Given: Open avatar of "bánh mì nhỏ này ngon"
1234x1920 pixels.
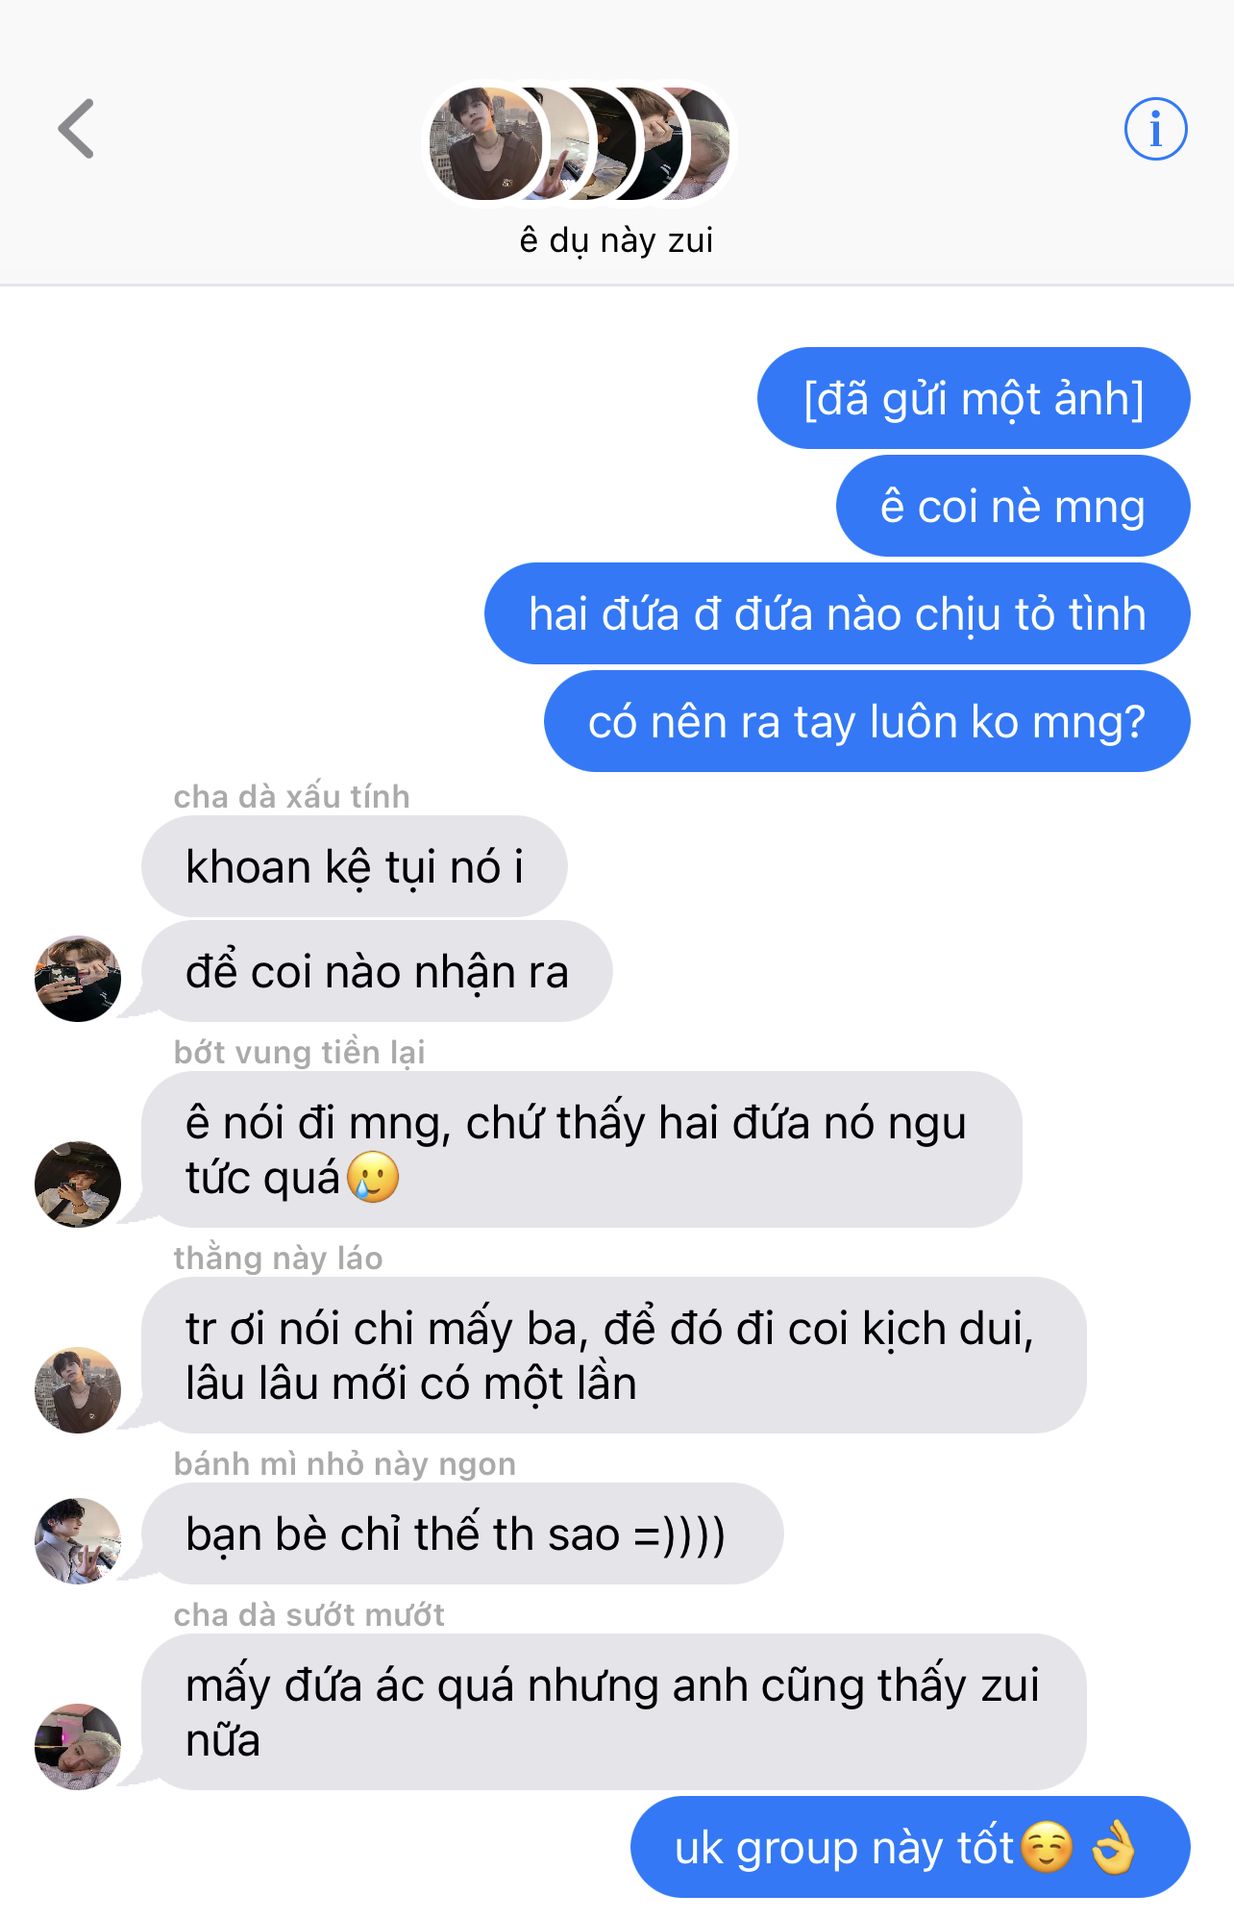Looking at the screenshot, I should (78, 1541).
